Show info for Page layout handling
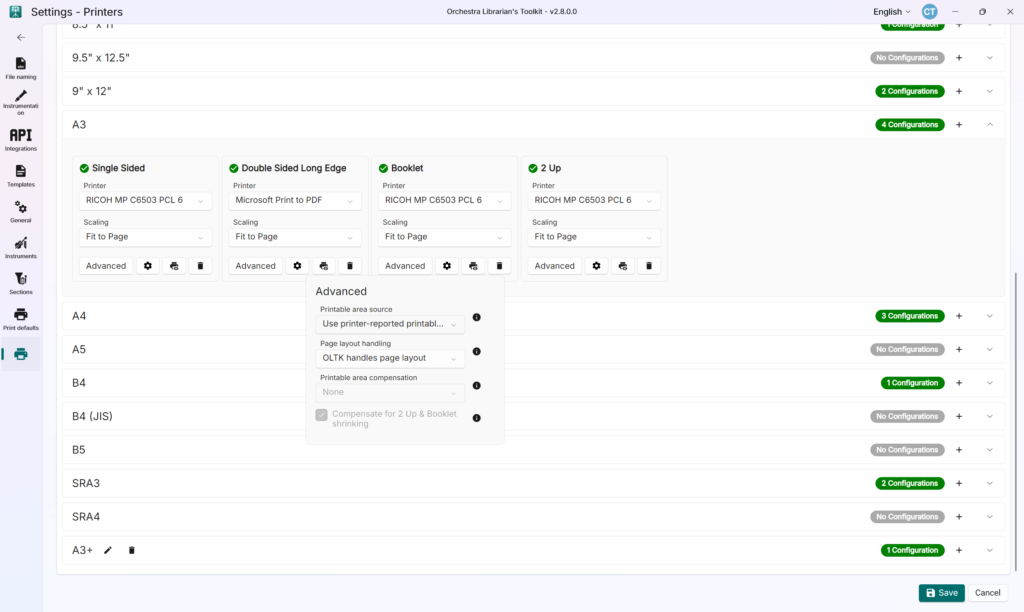 (477, 351)
